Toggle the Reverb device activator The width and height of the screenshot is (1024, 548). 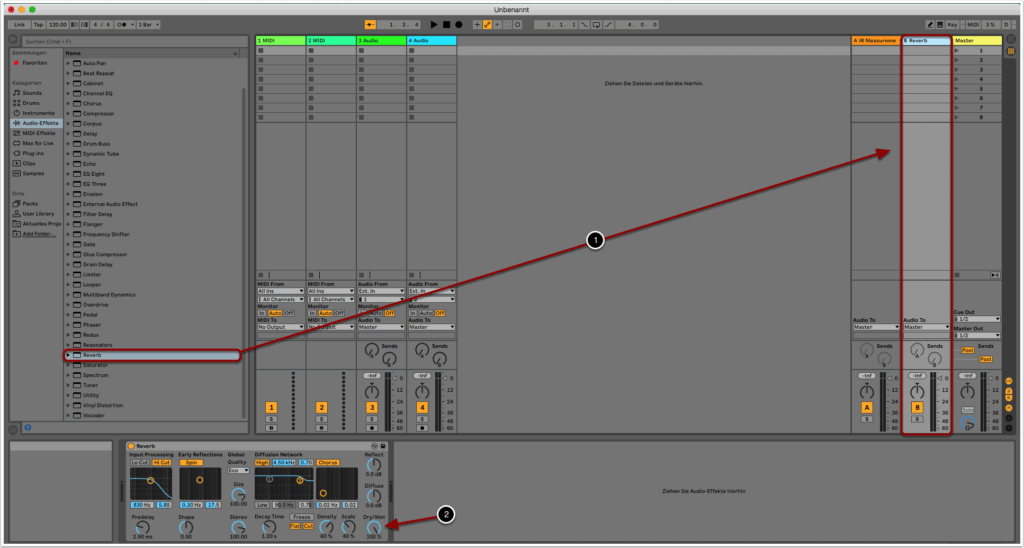[131, 445]
